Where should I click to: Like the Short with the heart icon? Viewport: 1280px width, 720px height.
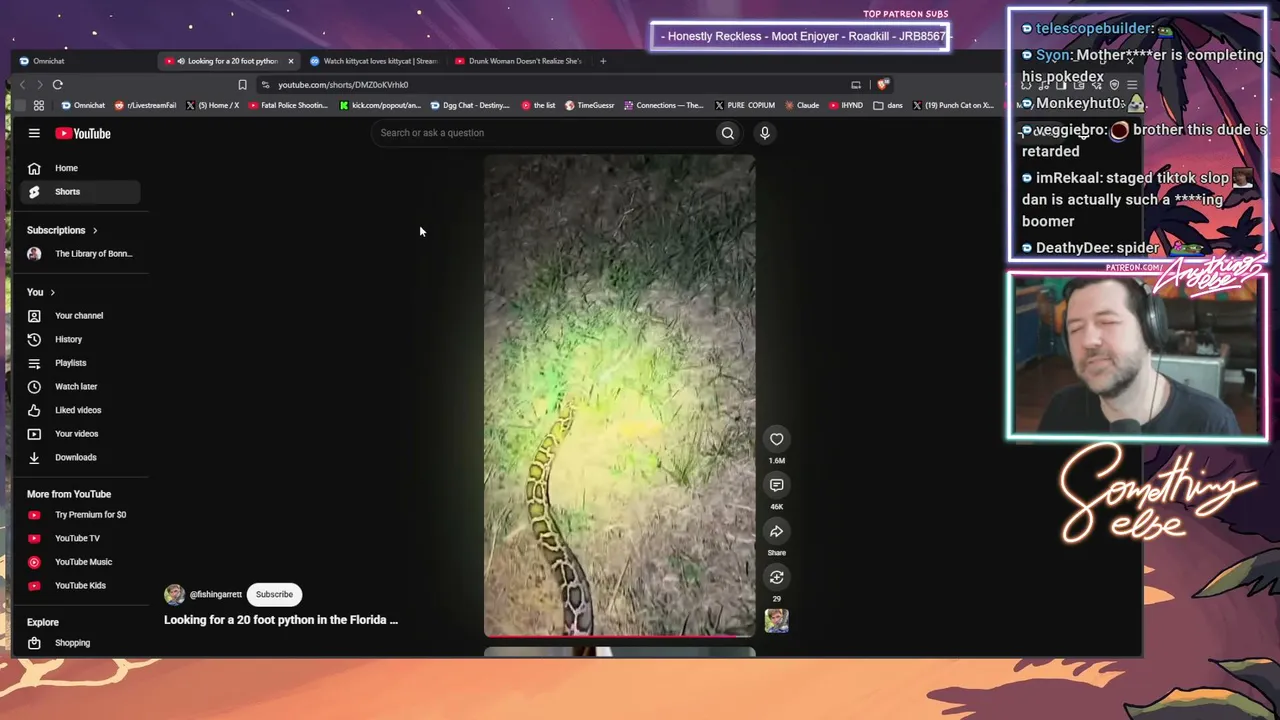[777, 439]
